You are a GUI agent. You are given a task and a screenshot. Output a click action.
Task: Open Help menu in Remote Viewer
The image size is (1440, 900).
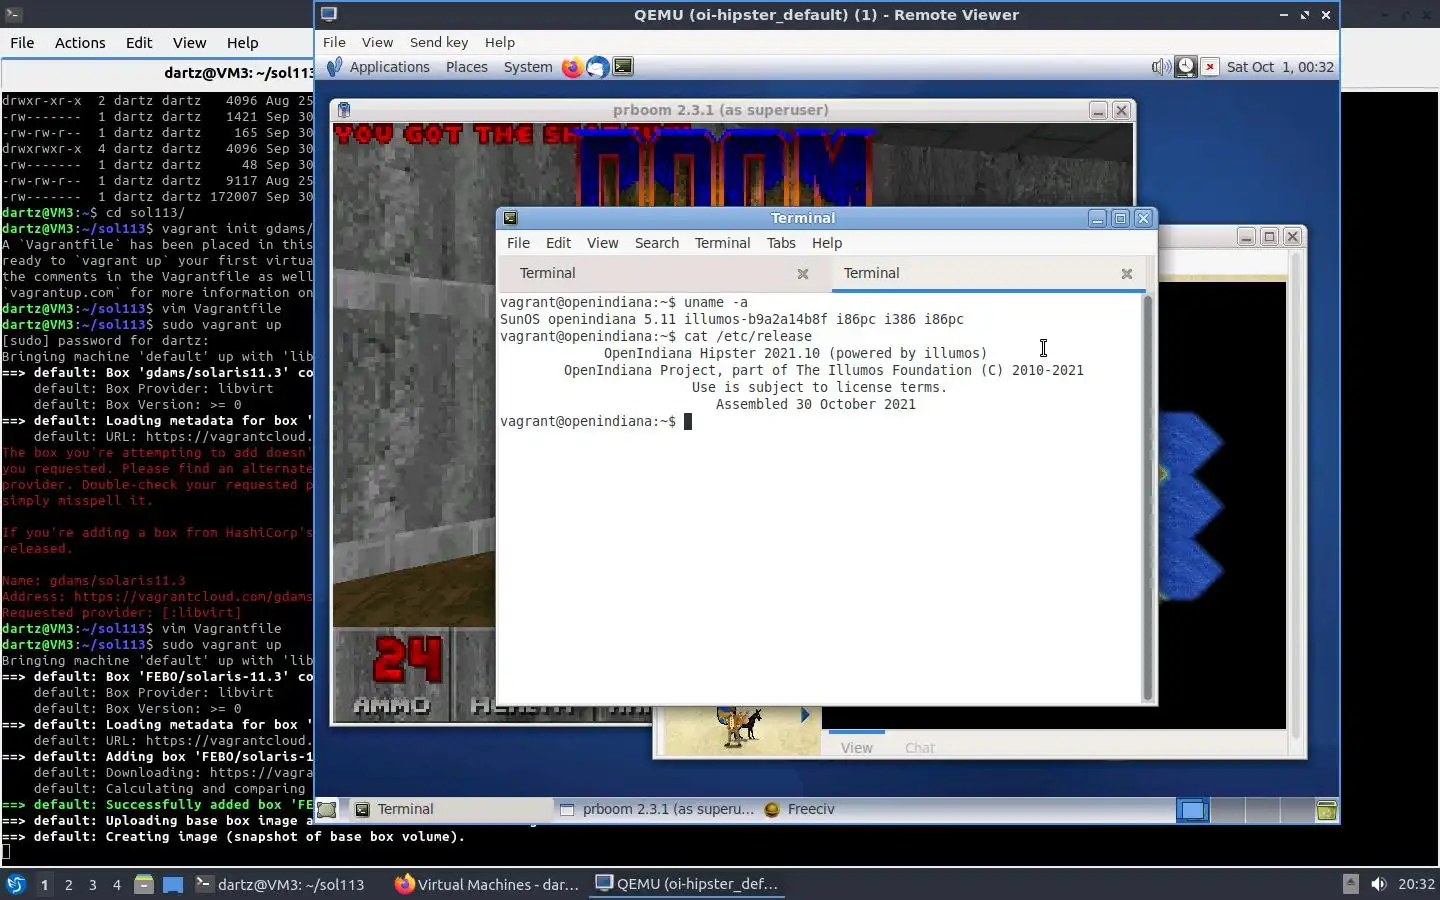[x=499, y=42]
